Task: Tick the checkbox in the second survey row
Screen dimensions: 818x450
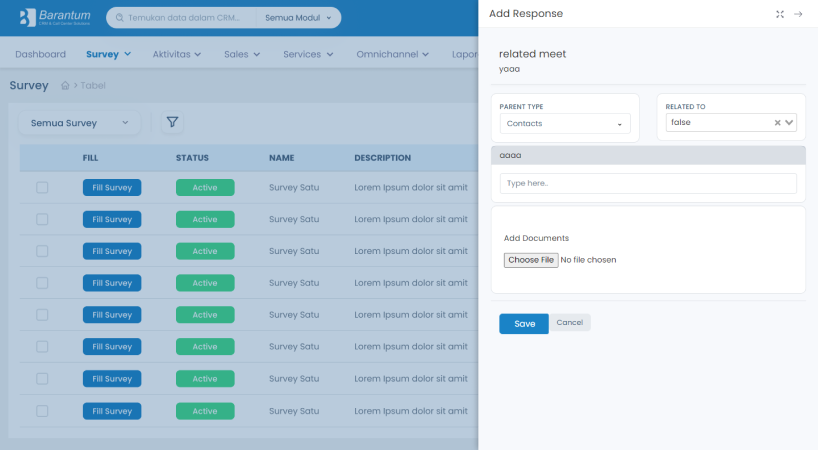Action: pos(42,219)
